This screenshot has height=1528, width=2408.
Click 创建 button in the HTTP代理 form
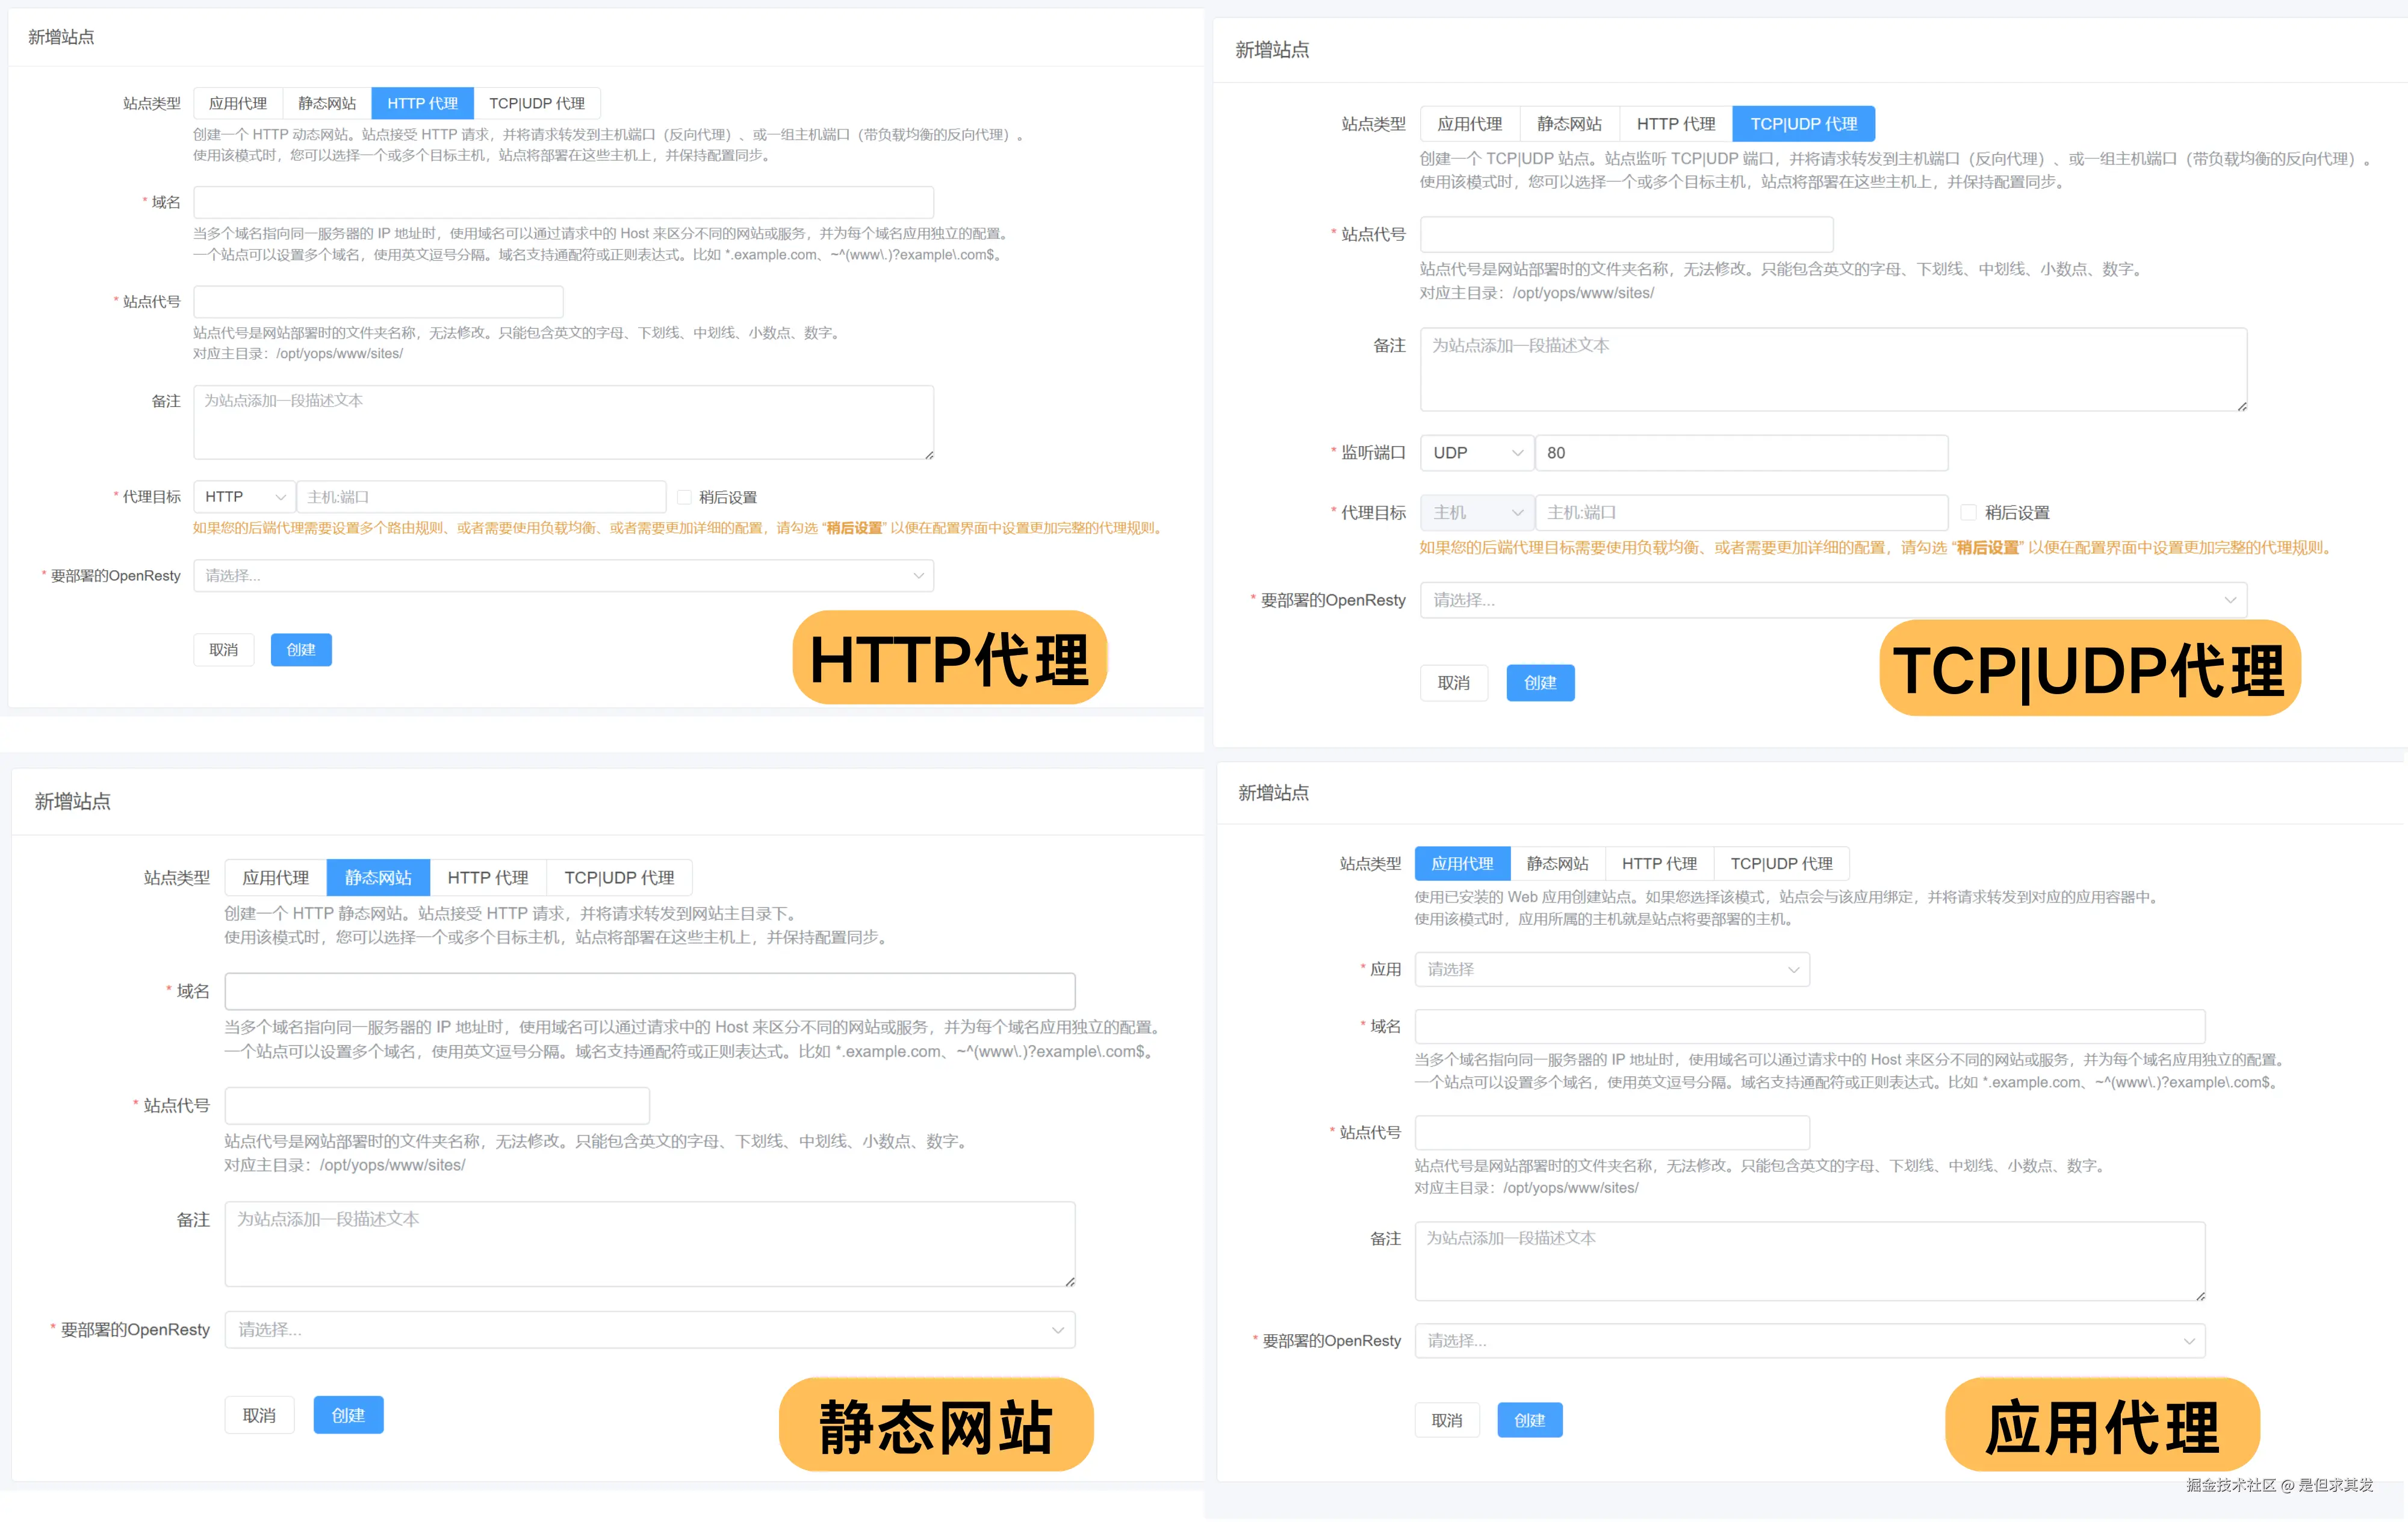pyautogui.click(x=301, y=650)
